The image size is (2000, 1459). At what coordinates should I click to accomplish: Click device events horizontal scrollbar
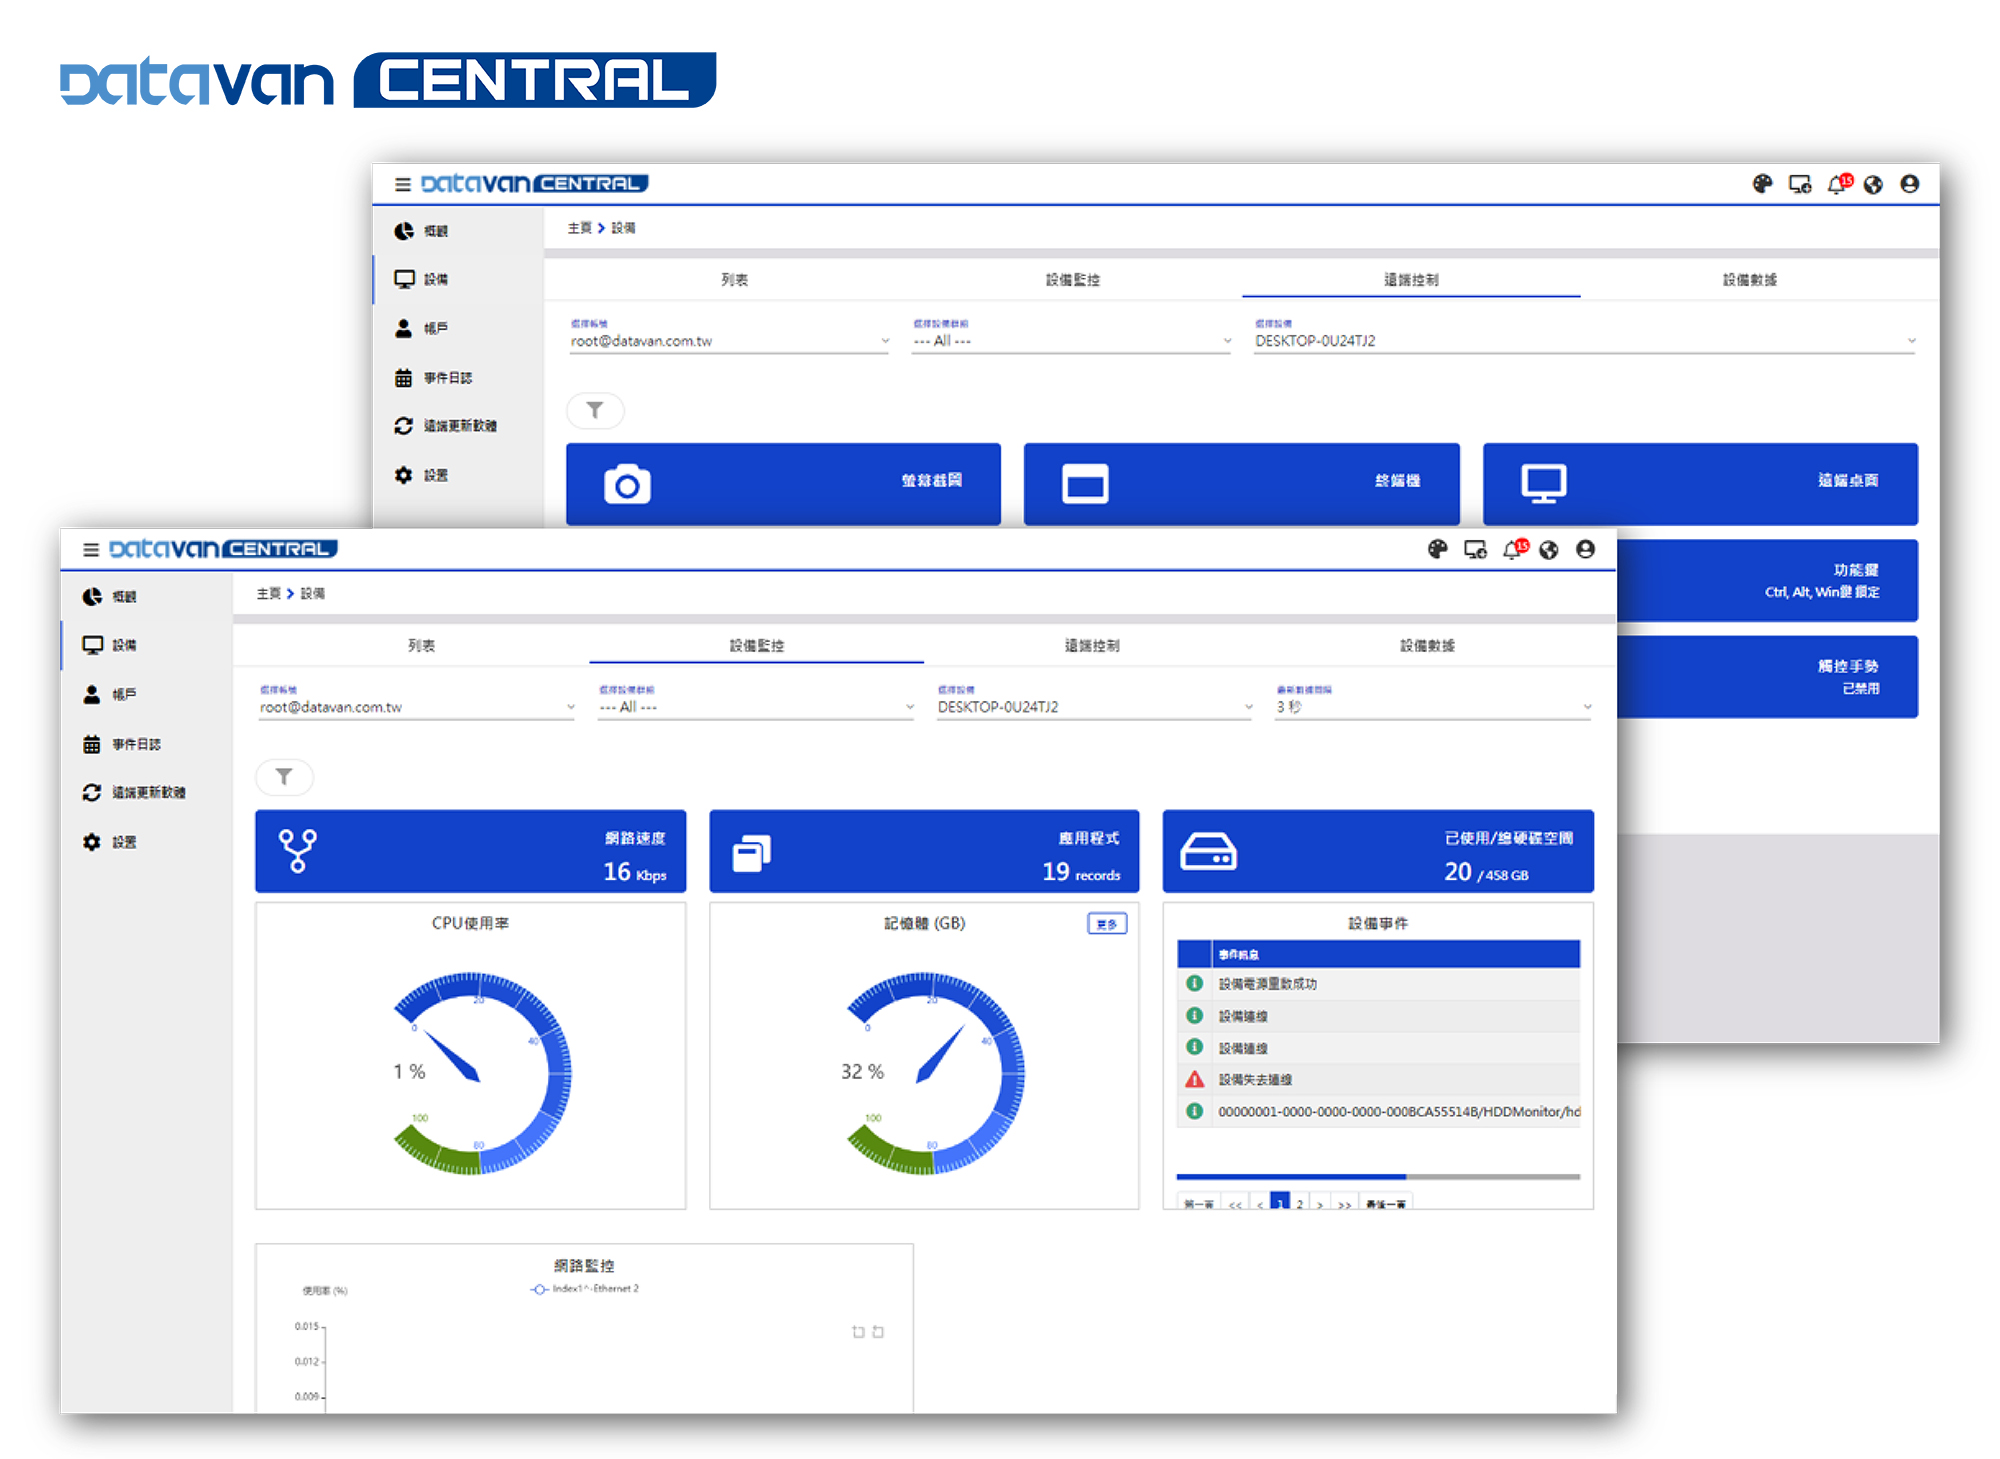[1378, 1177]
